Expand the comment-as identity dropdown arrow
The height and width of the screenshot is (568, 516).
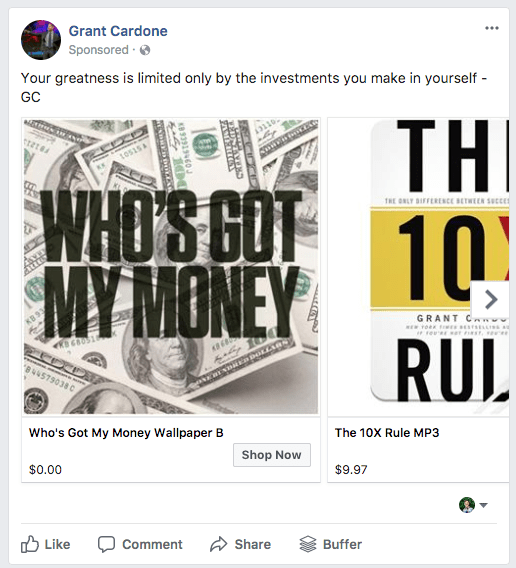pyautogui.click(x=483, y=505)
